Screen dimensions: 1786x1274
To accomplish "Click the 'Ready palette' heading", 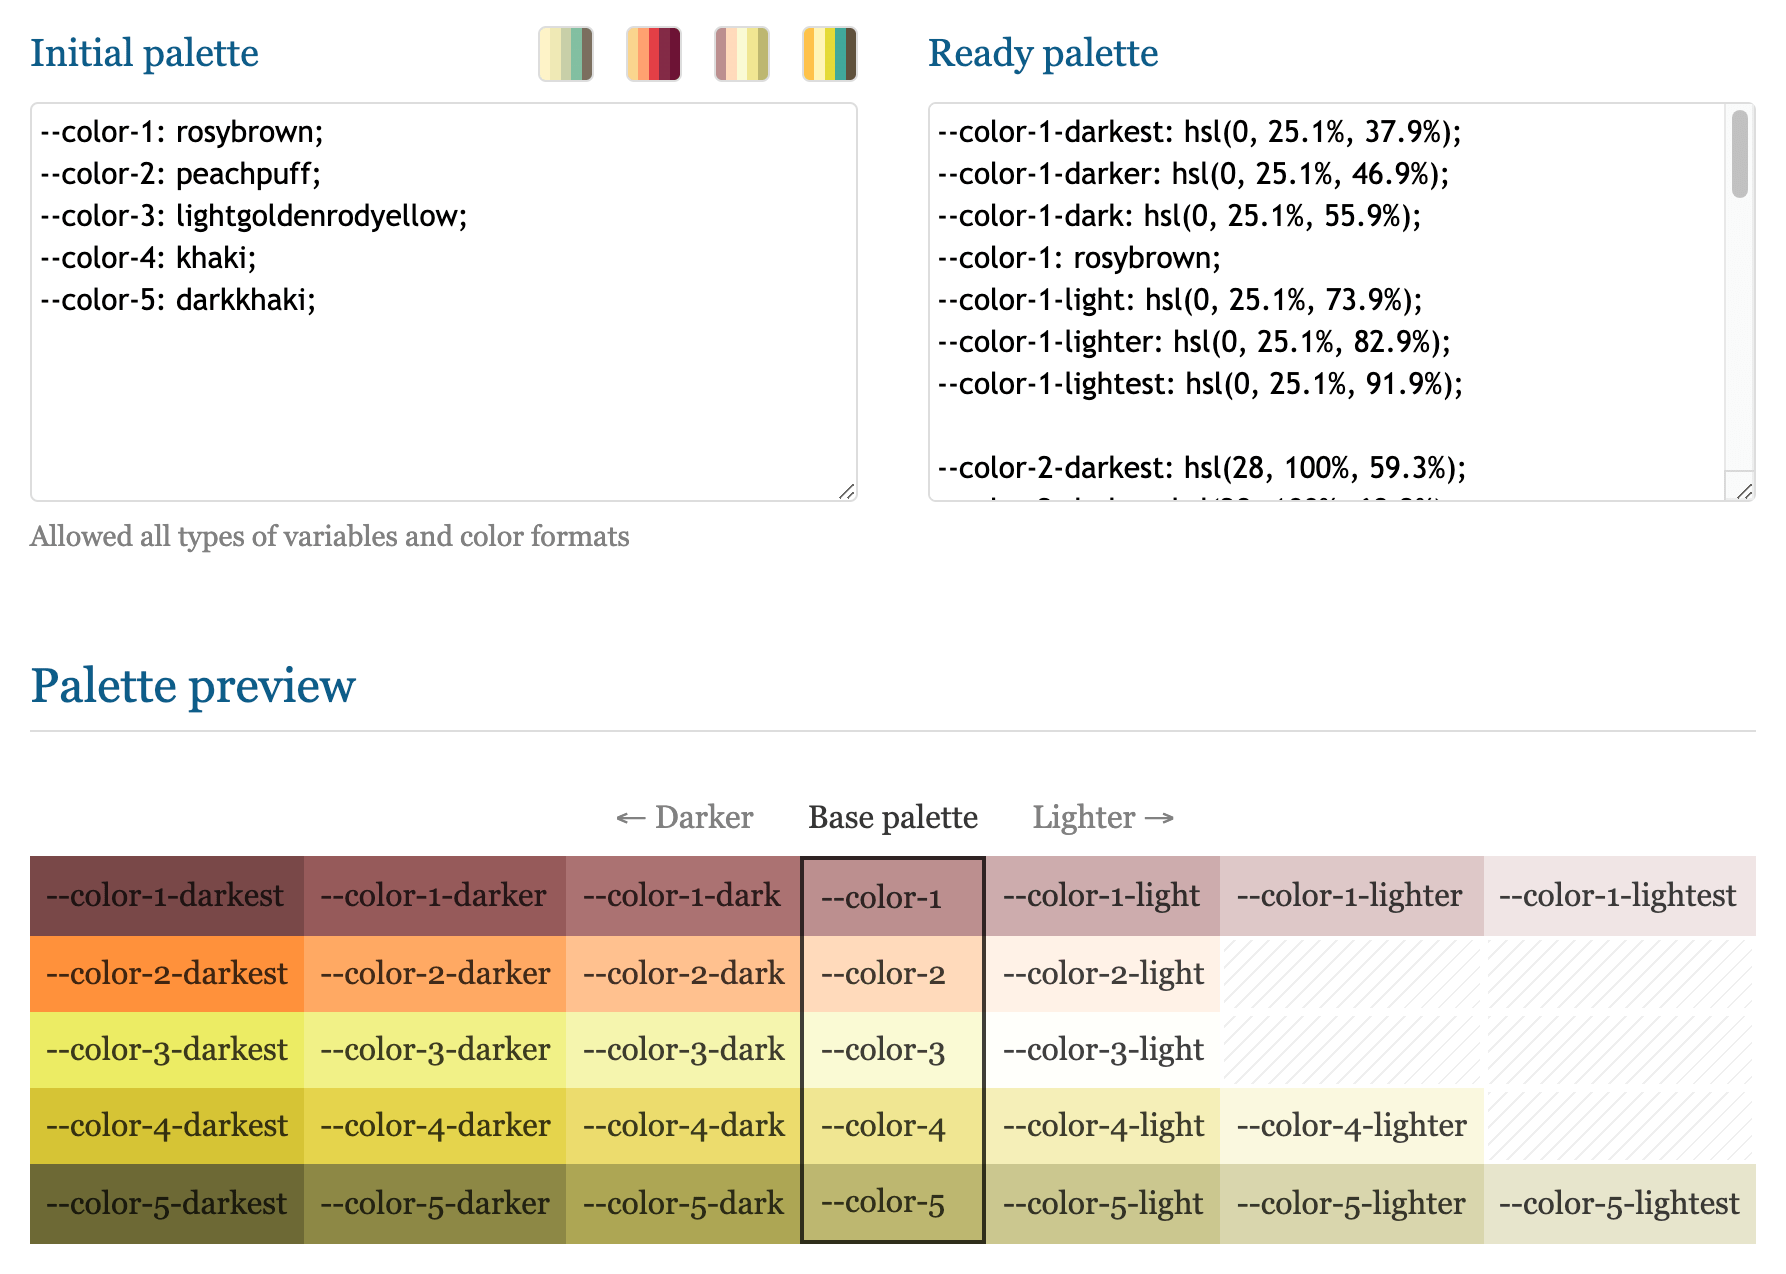I will [1043, 53].
